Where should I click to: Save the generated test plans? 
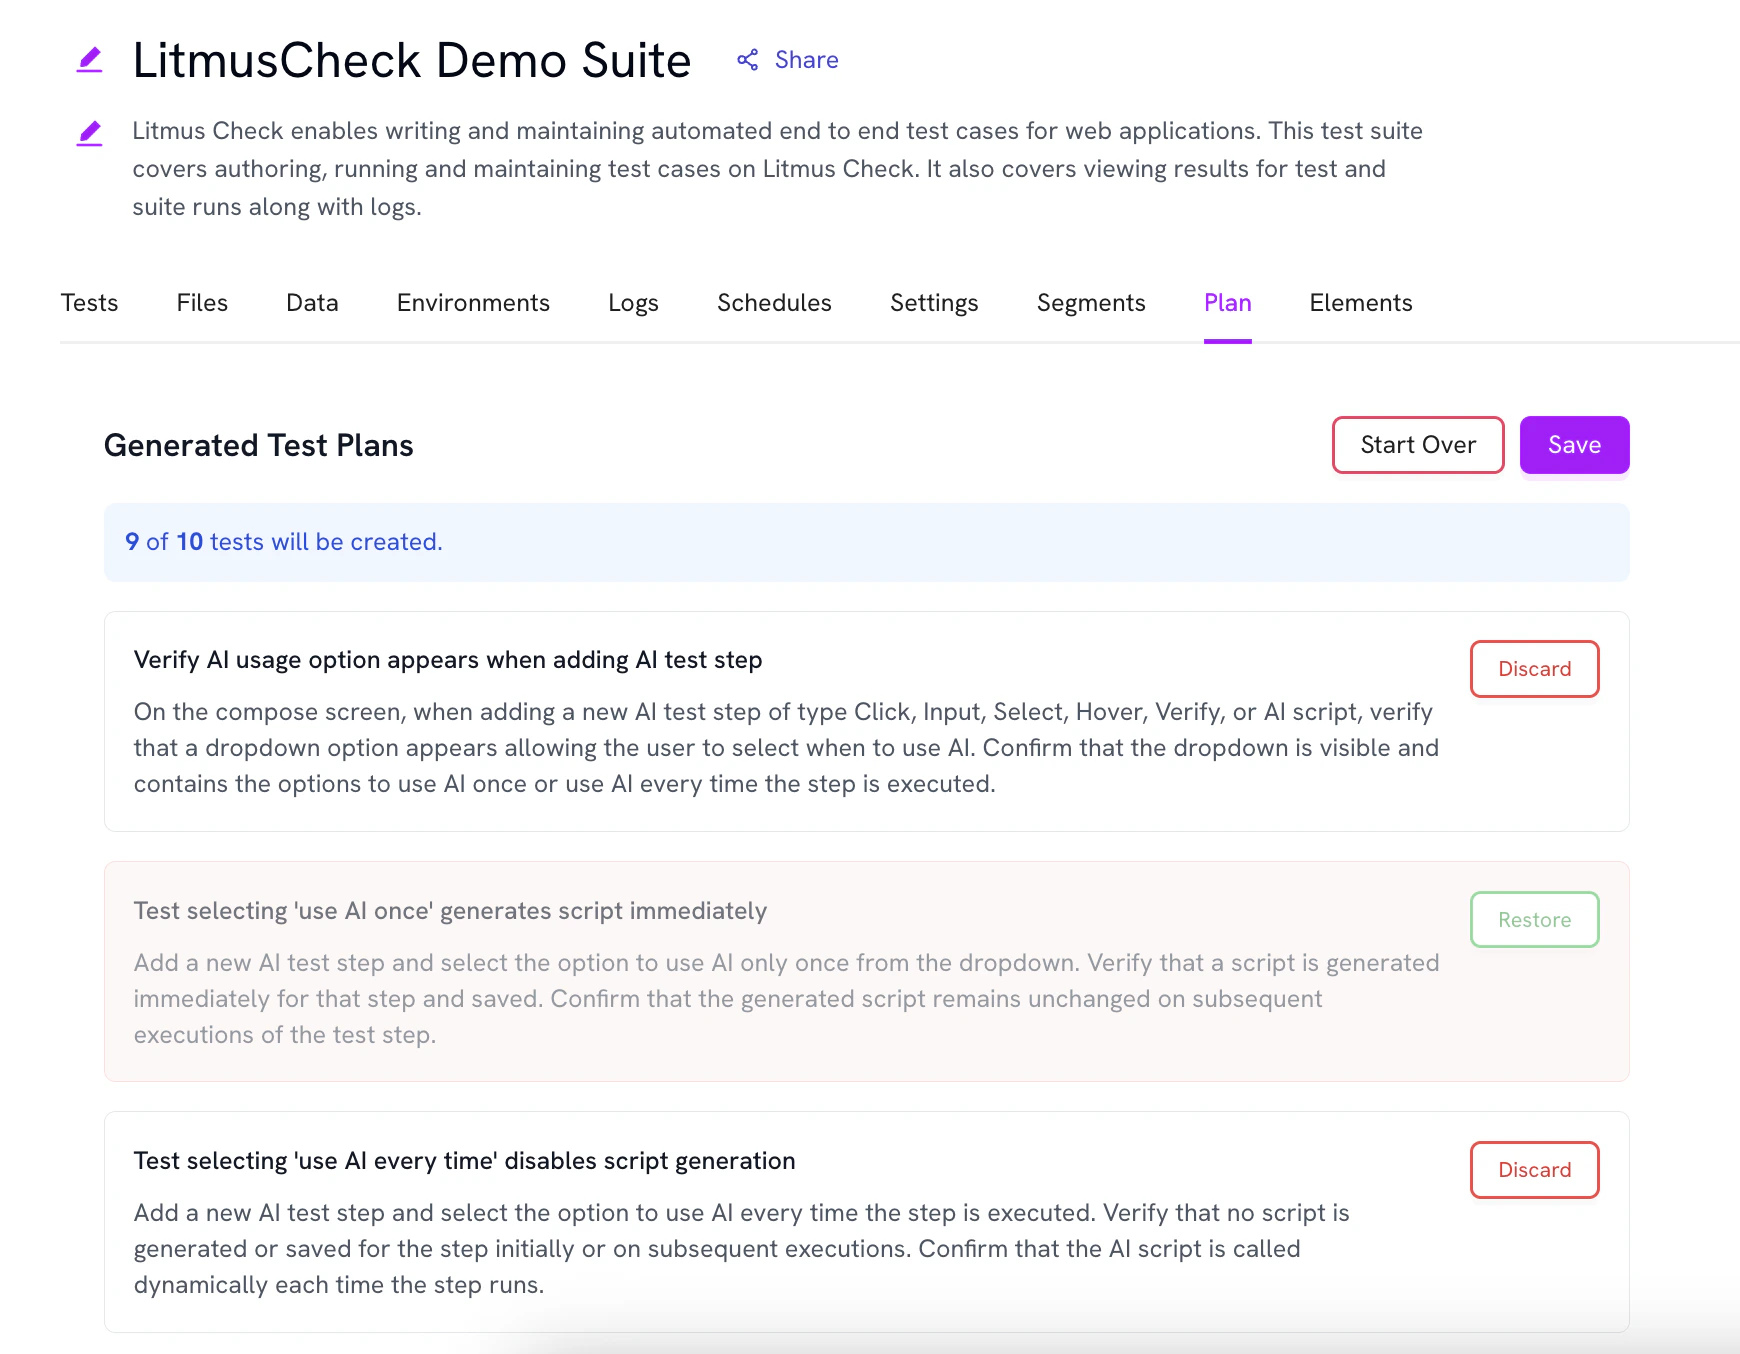(1575, 445)
